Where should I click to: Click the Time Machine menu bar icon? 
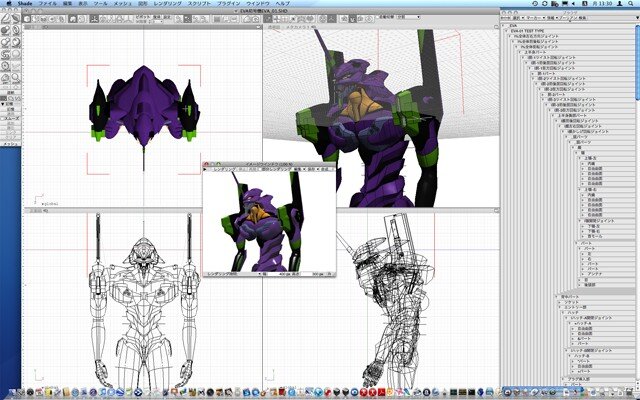pyautogui.click(x=536, y=3)
